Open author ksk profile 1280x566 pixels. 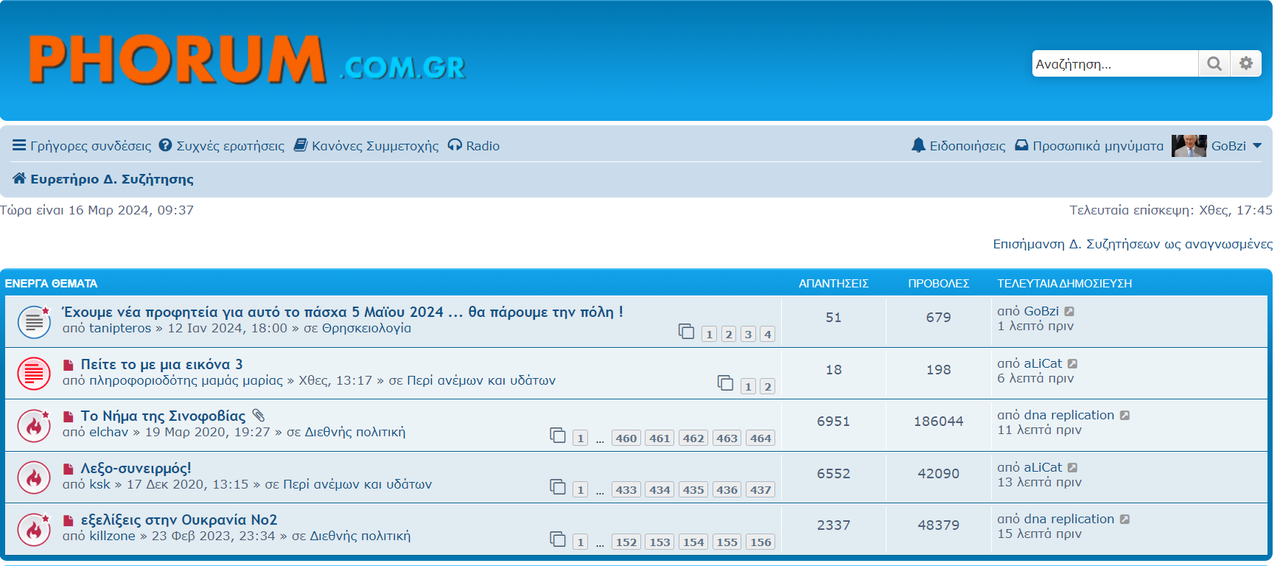[100, 485]
